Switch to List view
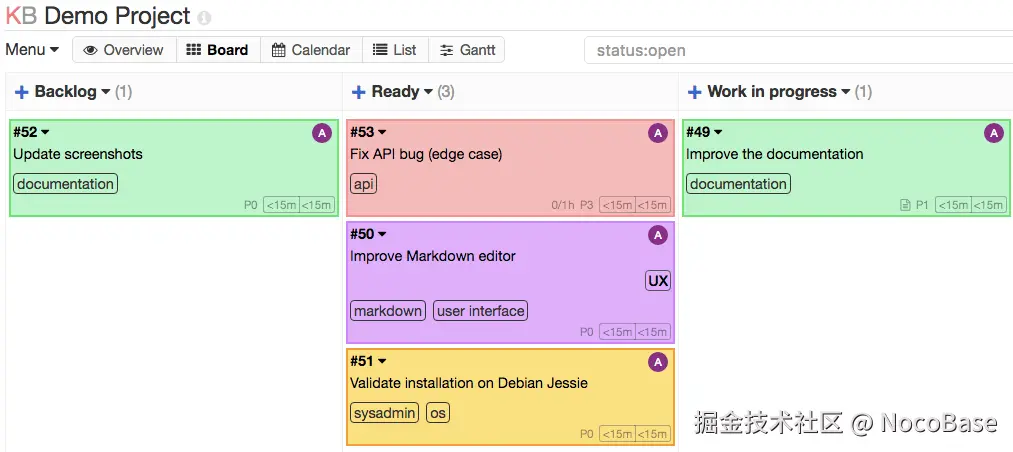The height and width of the screenshot is (452, 1013). (395, 50)
